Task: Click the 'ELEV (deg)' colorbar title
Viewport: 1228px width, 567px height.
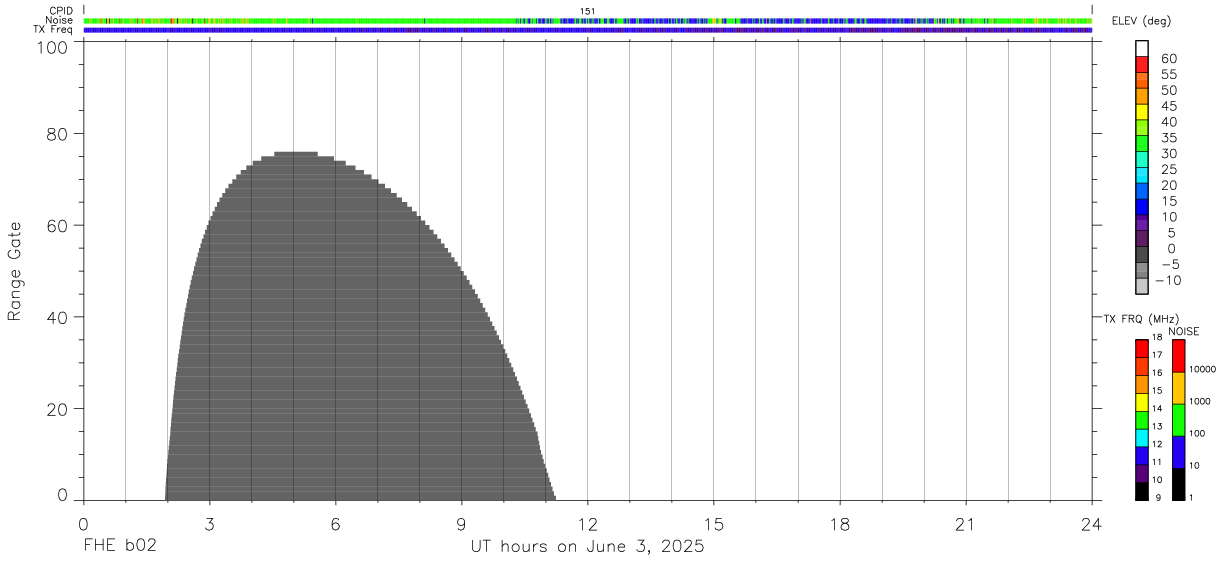Action: [x=1141, y=22]
